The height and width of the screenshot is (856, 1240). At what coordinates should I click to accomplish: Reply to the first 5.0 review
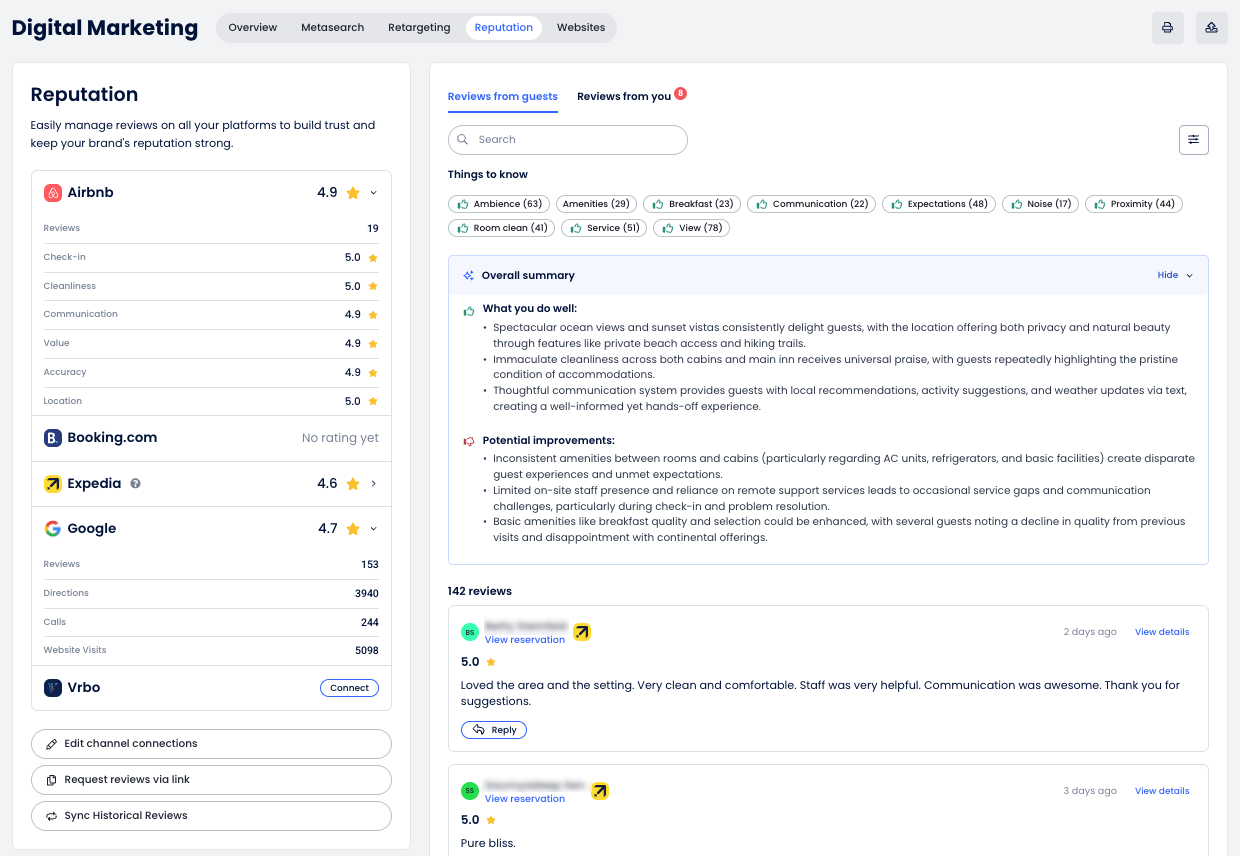click(494, 730)
